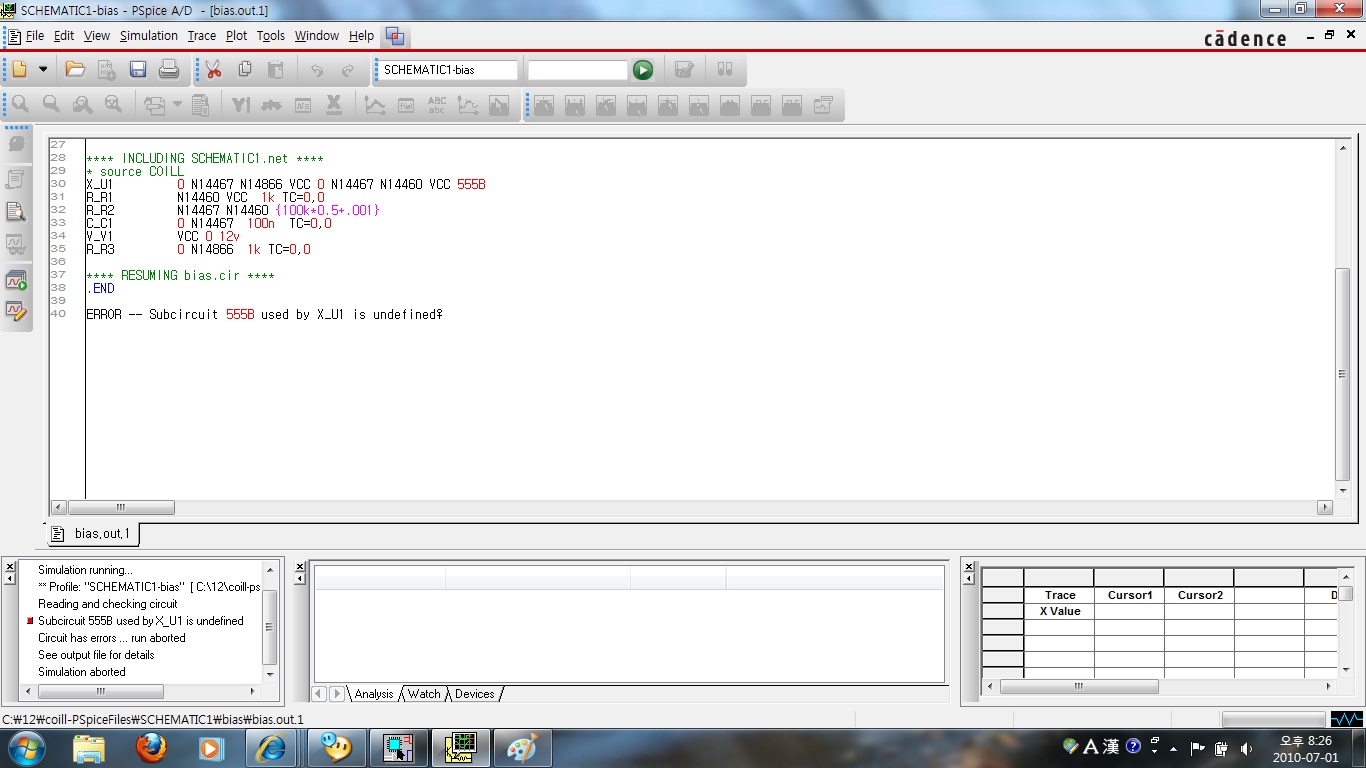The width and height of the screenshot is (1366, 768).
Task: Click the Copy icon
Action: pyautogui.click(x=245, y=69)
